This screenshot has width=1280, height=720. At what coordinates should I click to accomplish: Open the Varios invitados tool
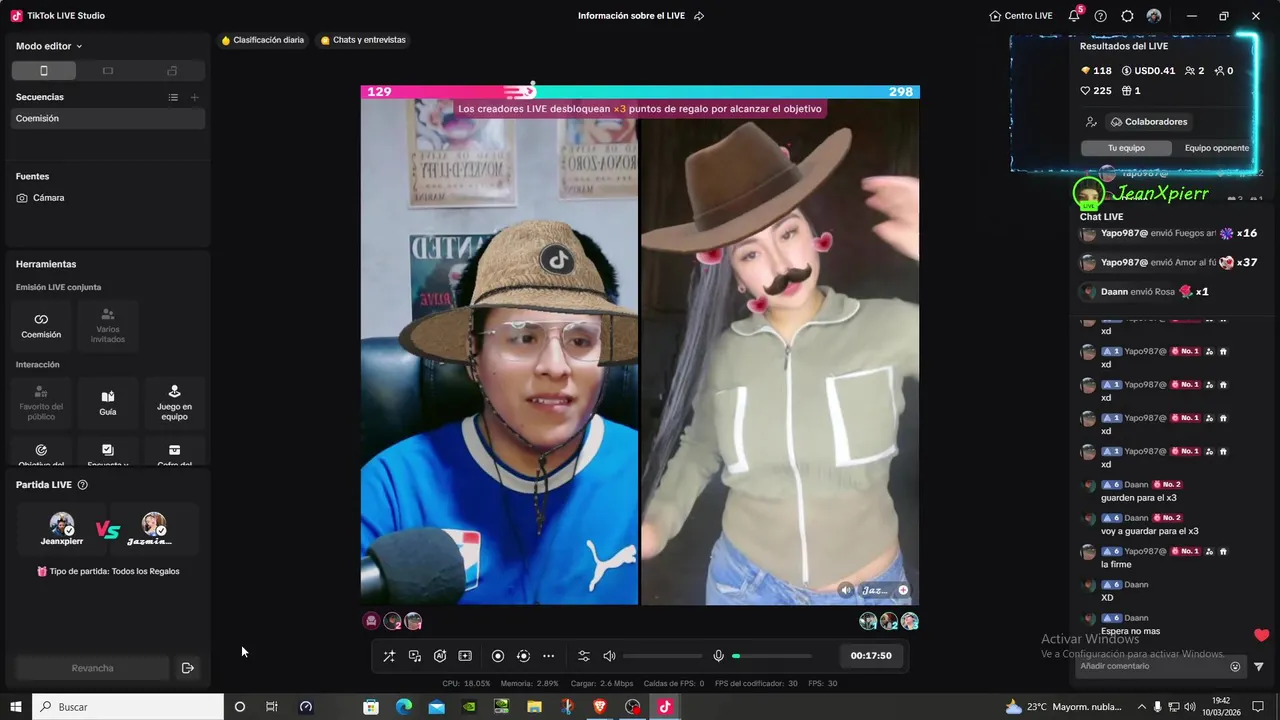(108, 325)
